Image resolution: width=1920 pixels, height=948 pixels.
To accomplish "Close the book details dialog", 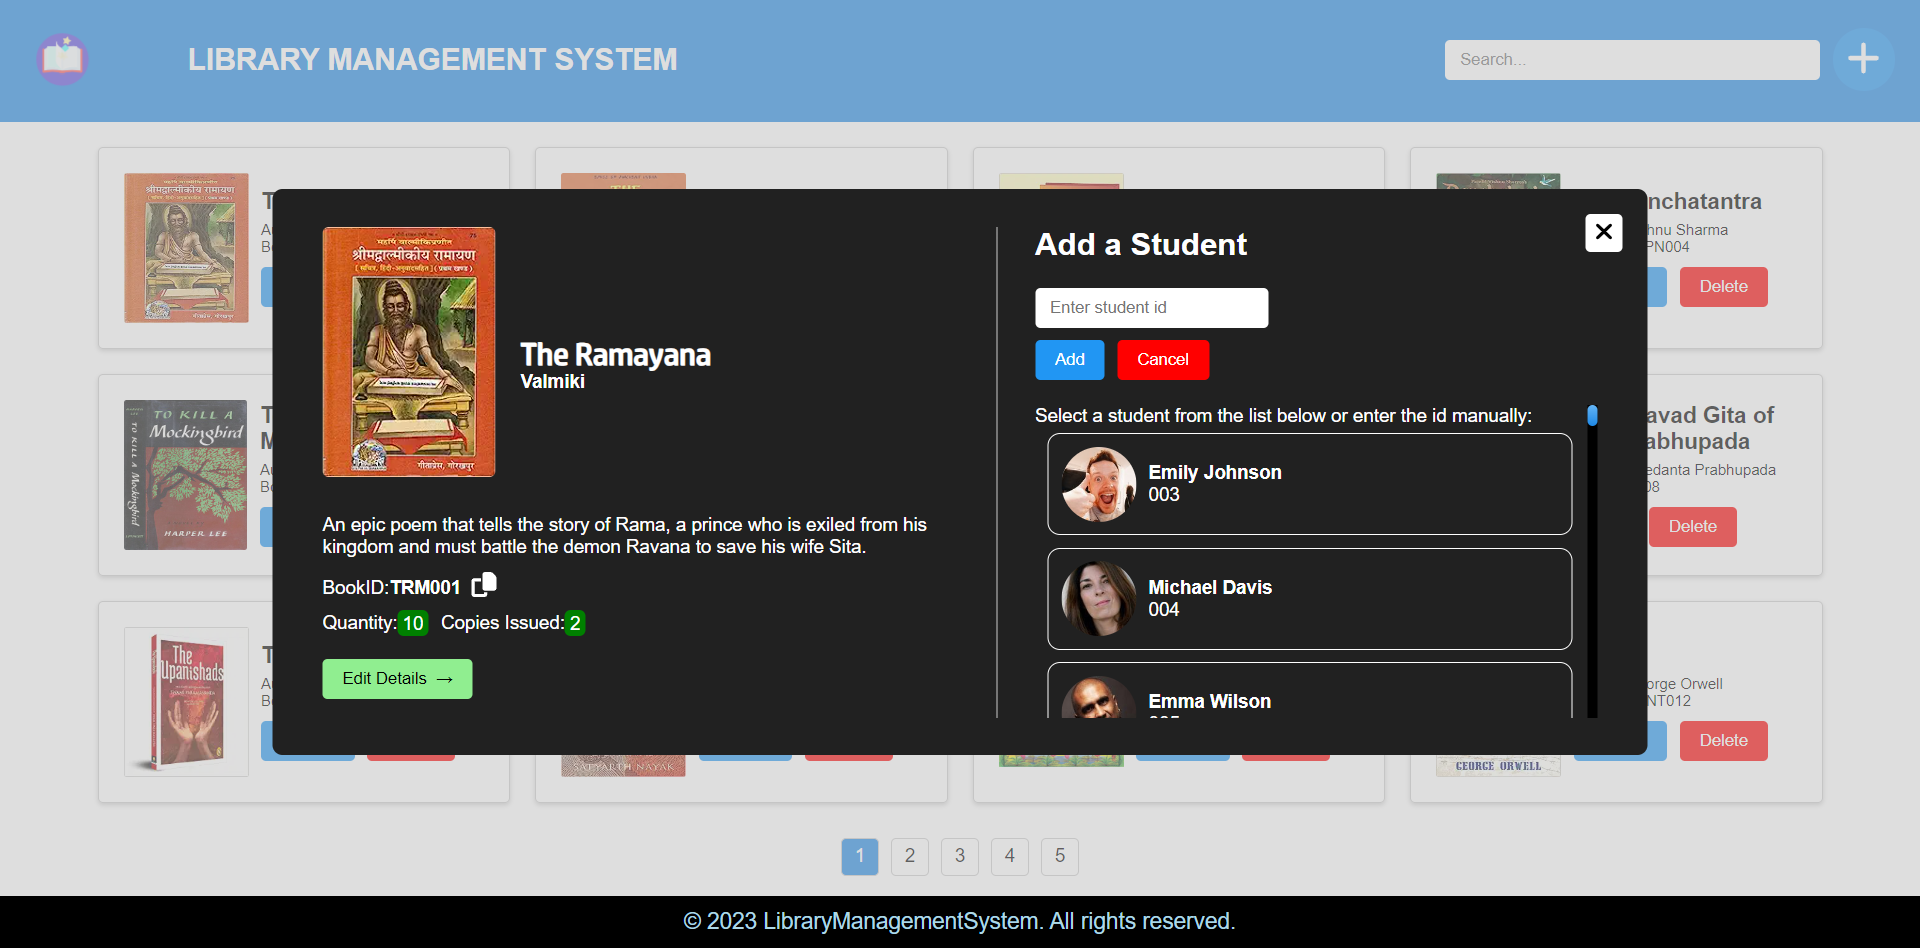I will click(1603, 232).
